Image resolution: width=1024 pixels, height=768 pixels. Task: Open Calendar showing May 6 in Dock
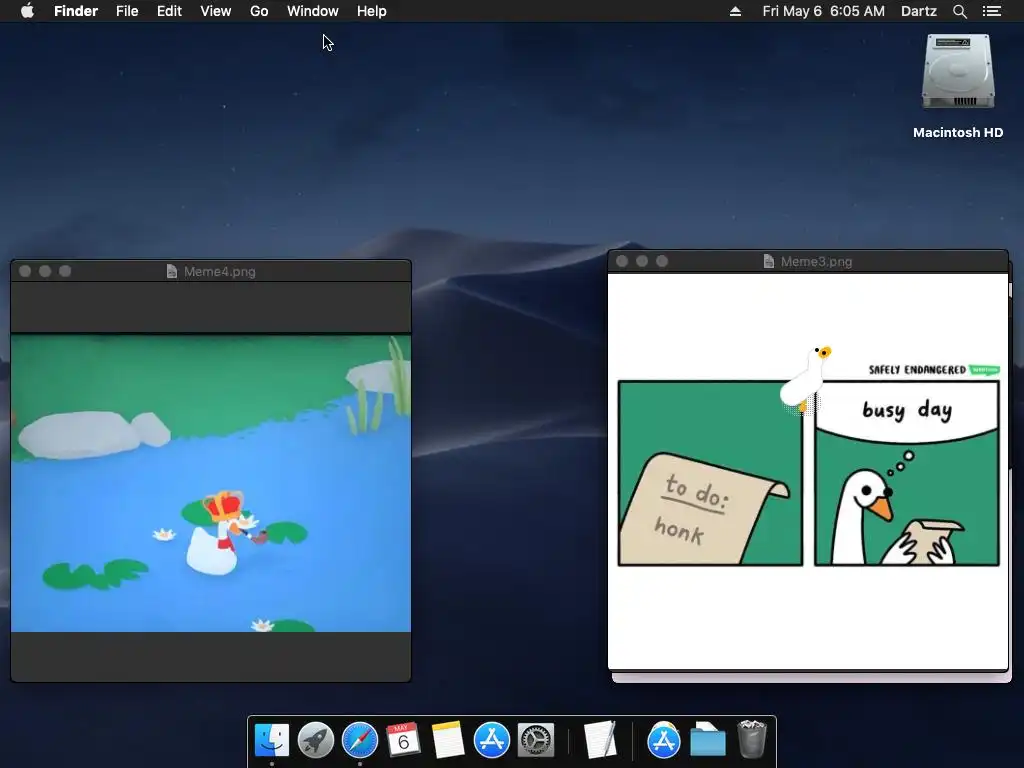[404, 741]
